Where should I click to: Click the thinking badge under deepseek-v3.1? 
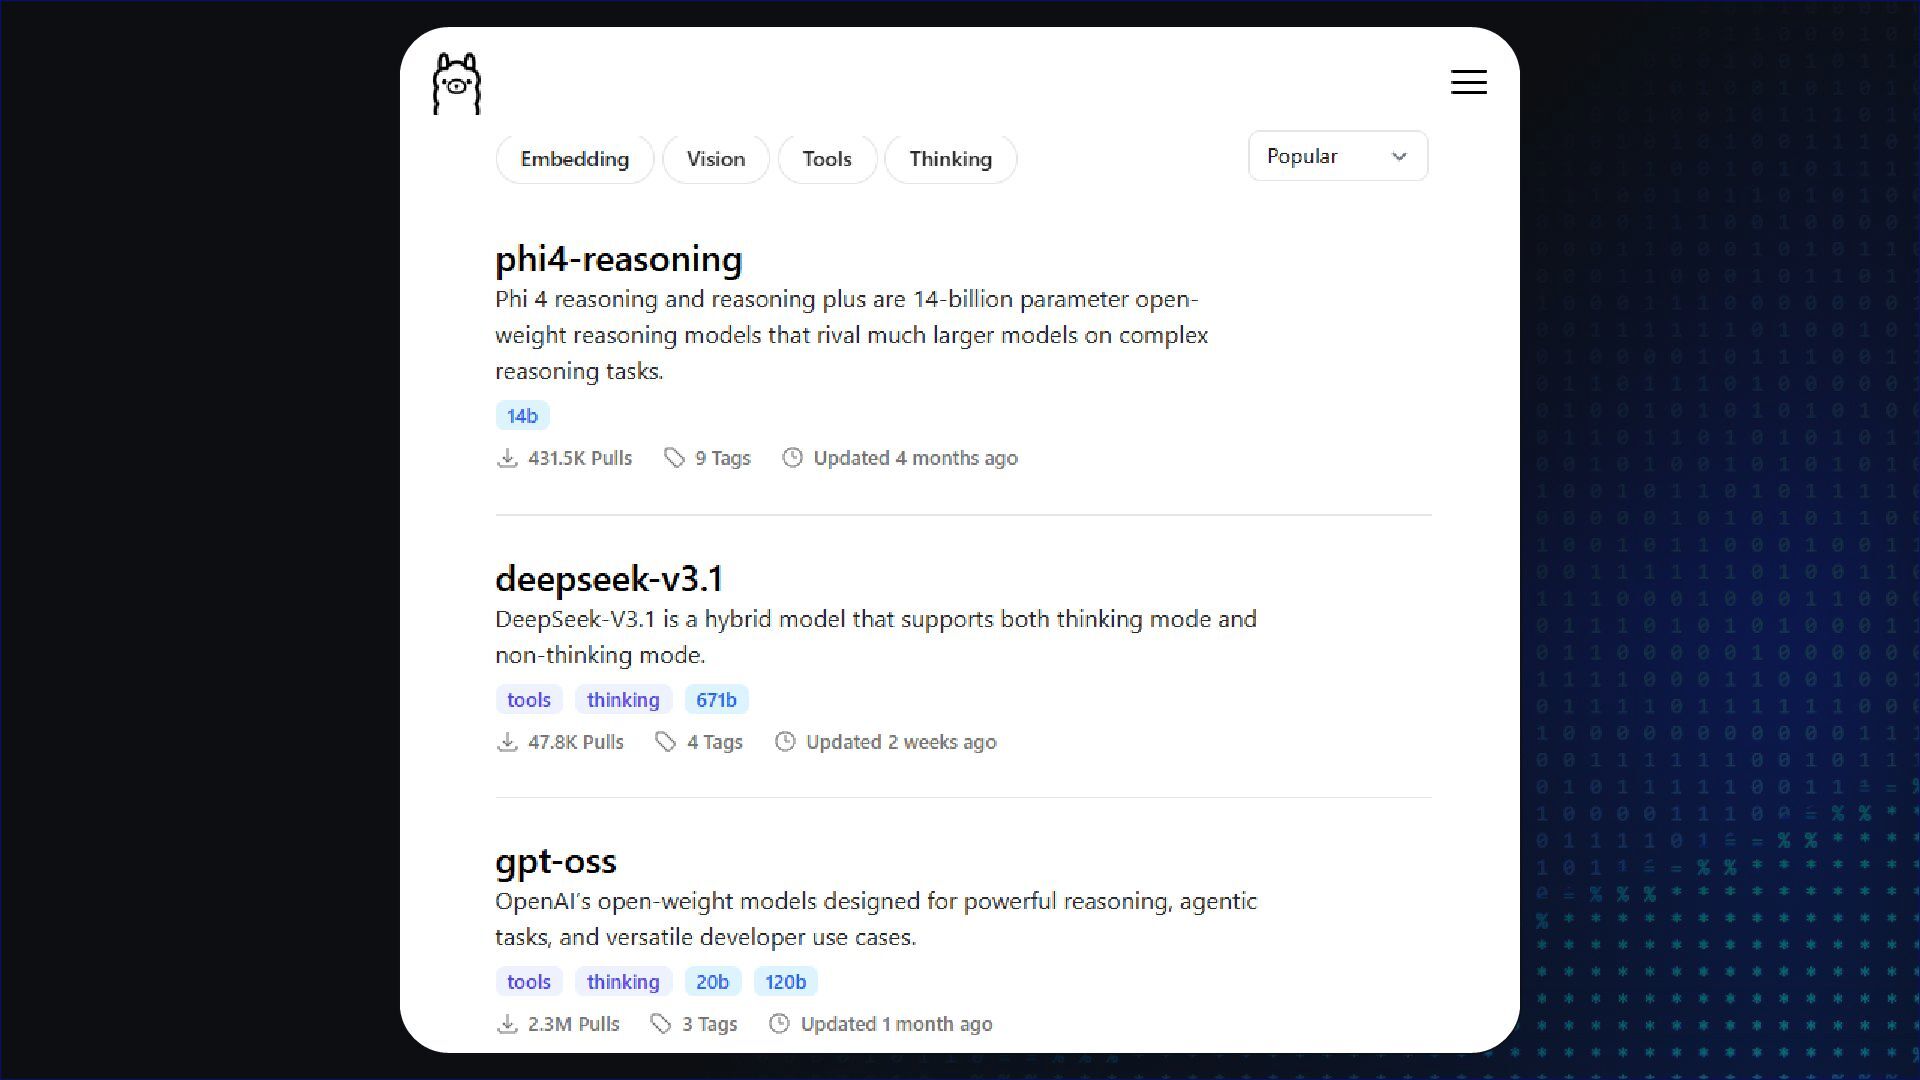623,700
